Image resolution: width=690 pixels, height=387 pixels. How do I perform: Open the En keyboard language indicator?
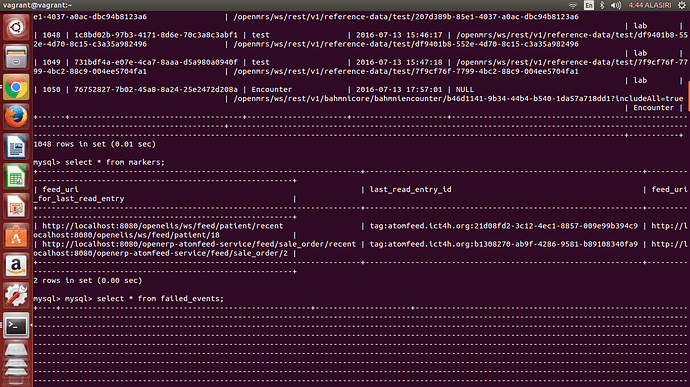coord(589,5)
